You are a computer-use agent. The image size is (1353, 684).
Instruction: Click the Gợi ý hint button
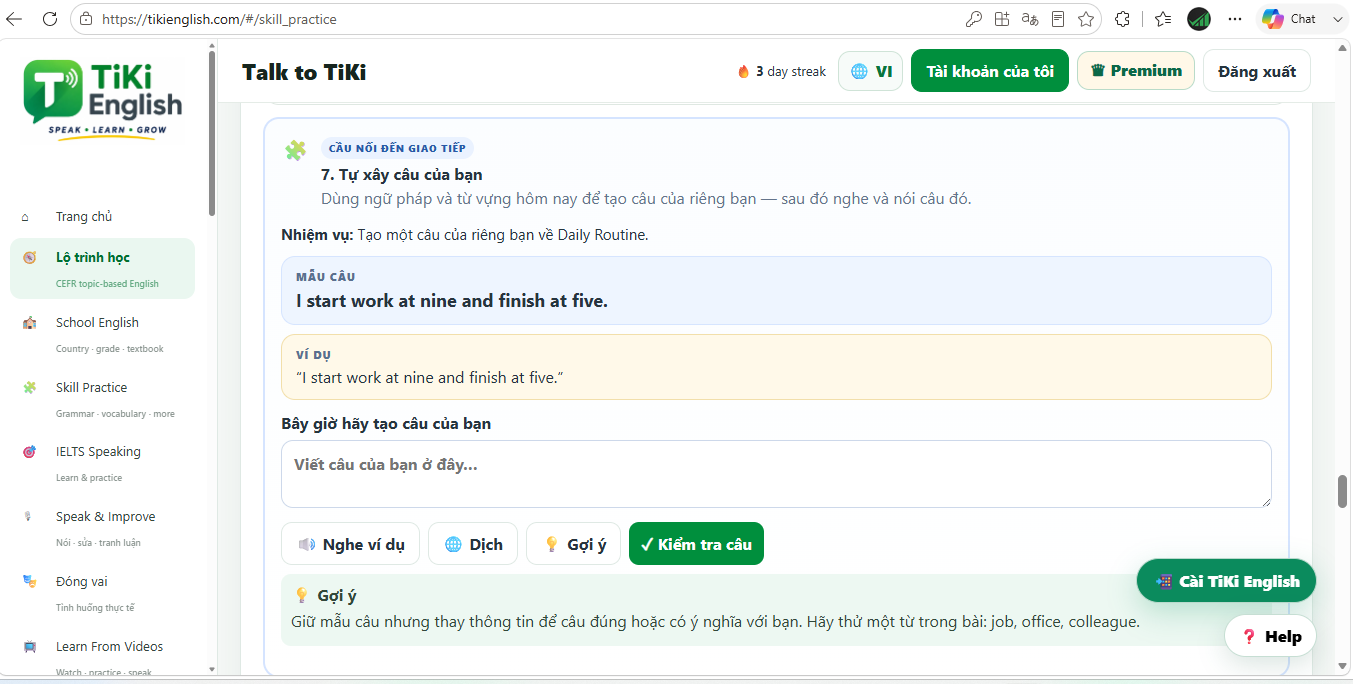click(574, 544)
